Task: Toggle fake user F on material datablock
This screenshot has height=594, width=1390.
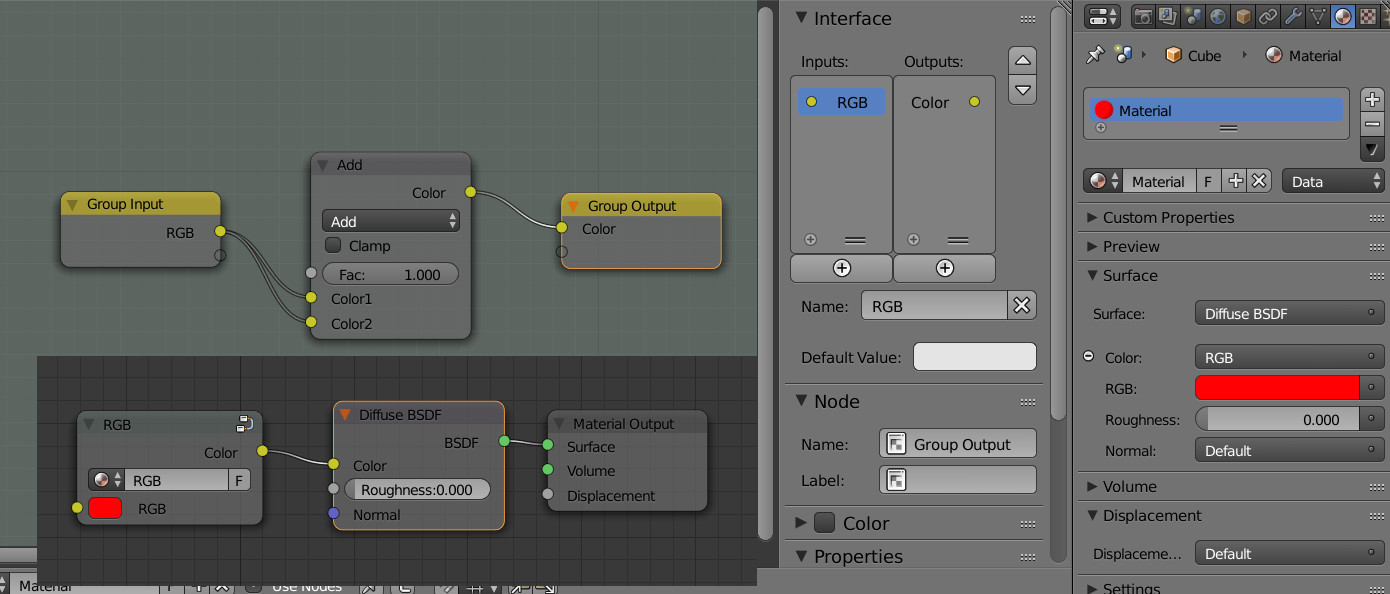Action: tap(1208, 181)
